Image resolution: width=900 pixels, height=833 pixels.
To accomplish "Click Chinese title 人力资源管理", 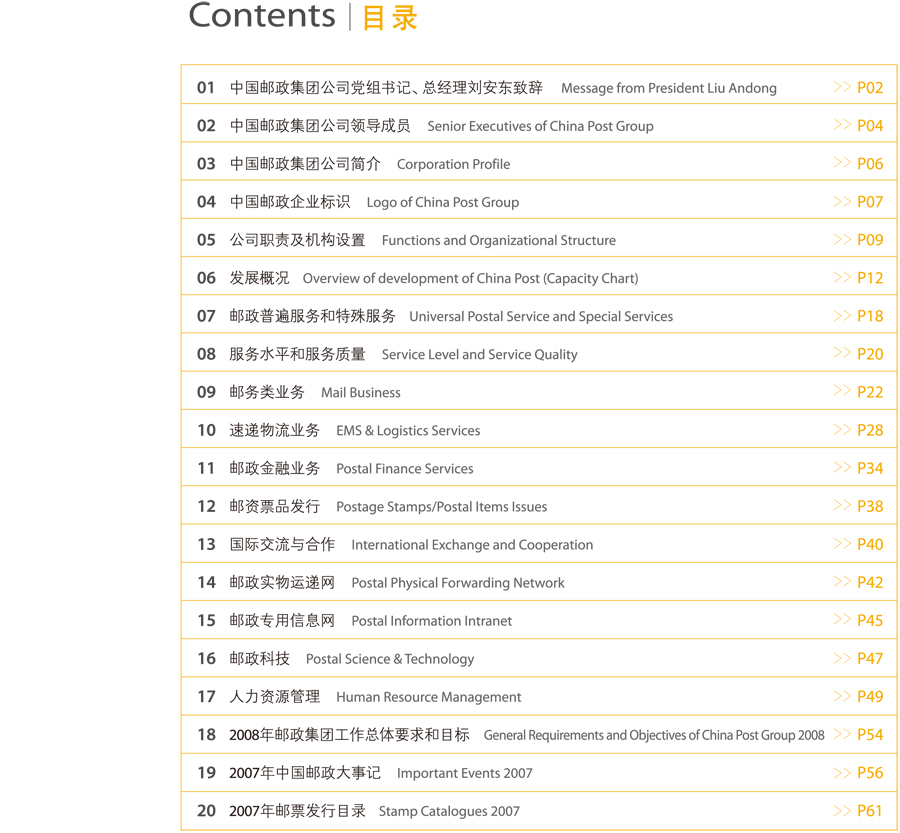I will pyautogui.click(x=274, y=696).
